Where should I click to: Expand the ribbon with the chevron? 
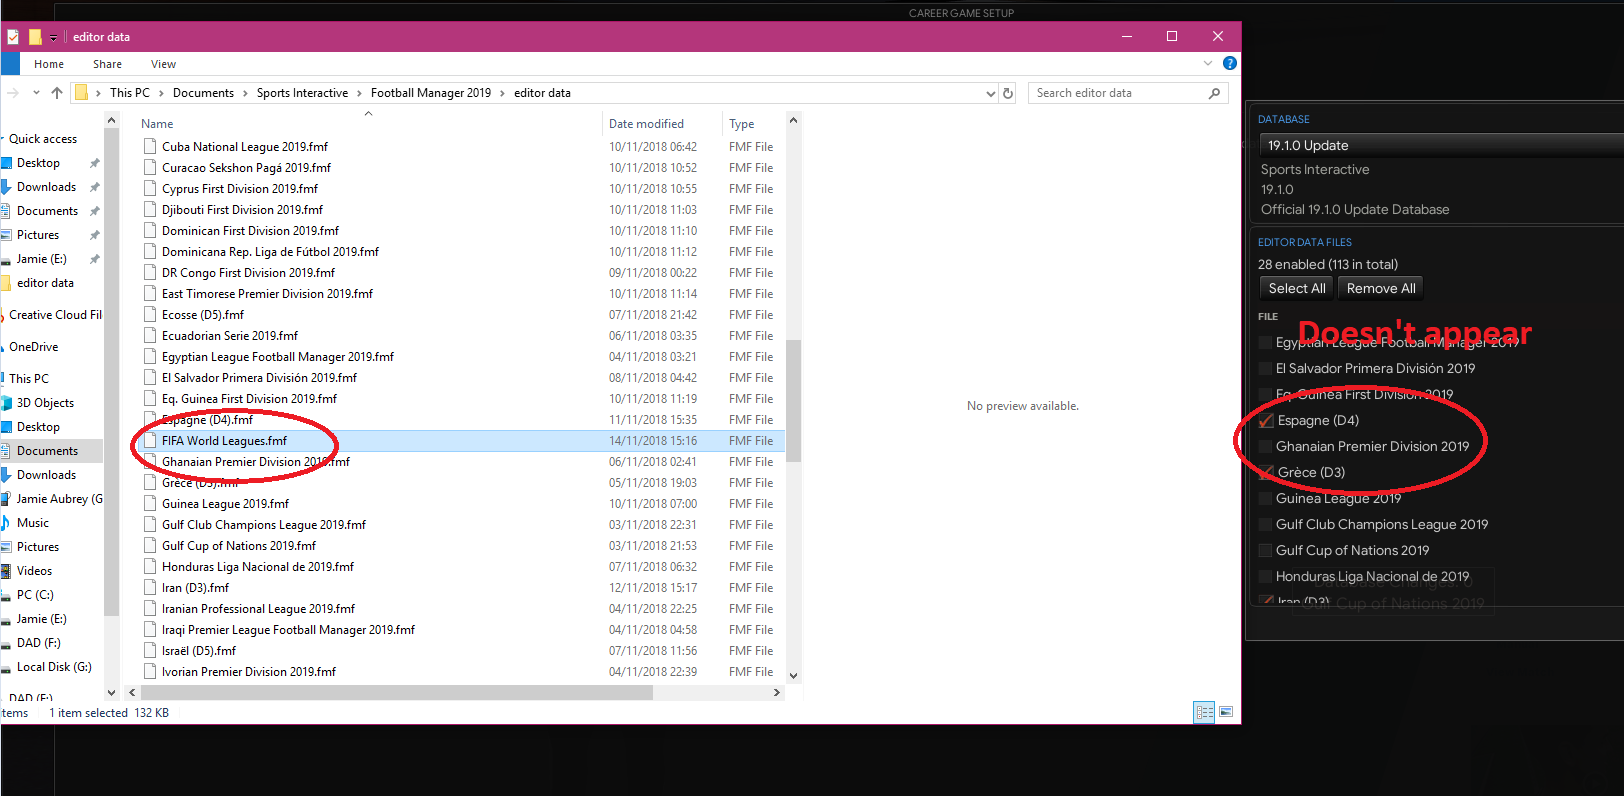point(1208,63)
